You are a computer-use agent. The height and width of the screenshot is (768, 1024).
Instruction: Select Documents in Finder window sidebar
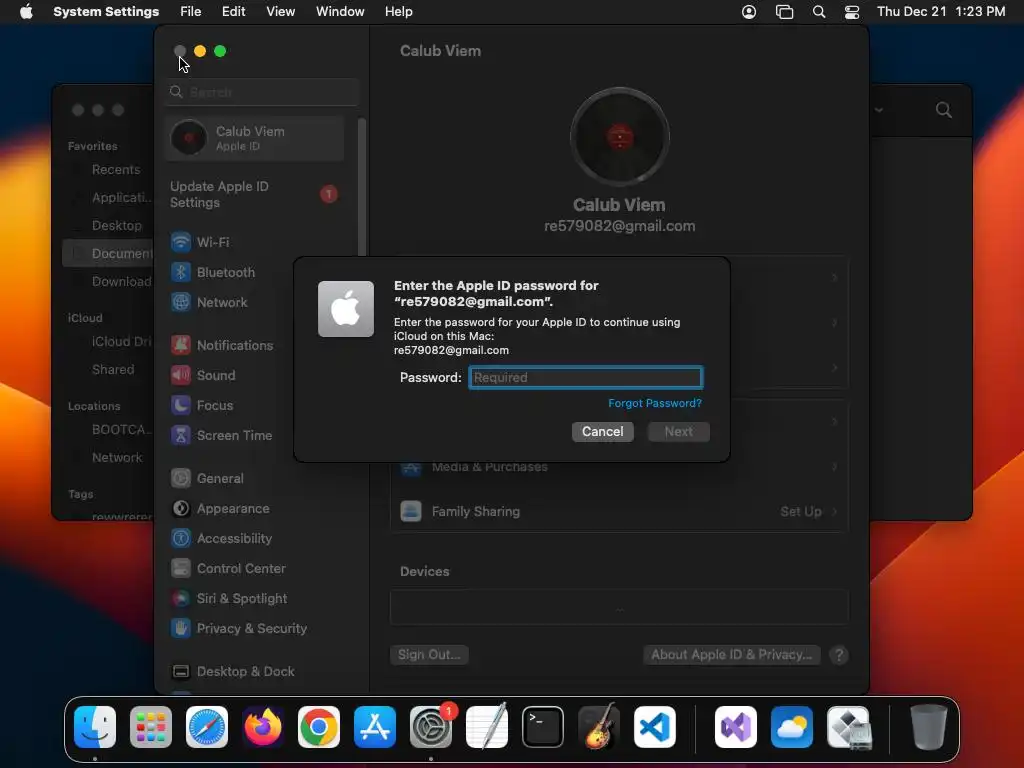tap(108, 253)
